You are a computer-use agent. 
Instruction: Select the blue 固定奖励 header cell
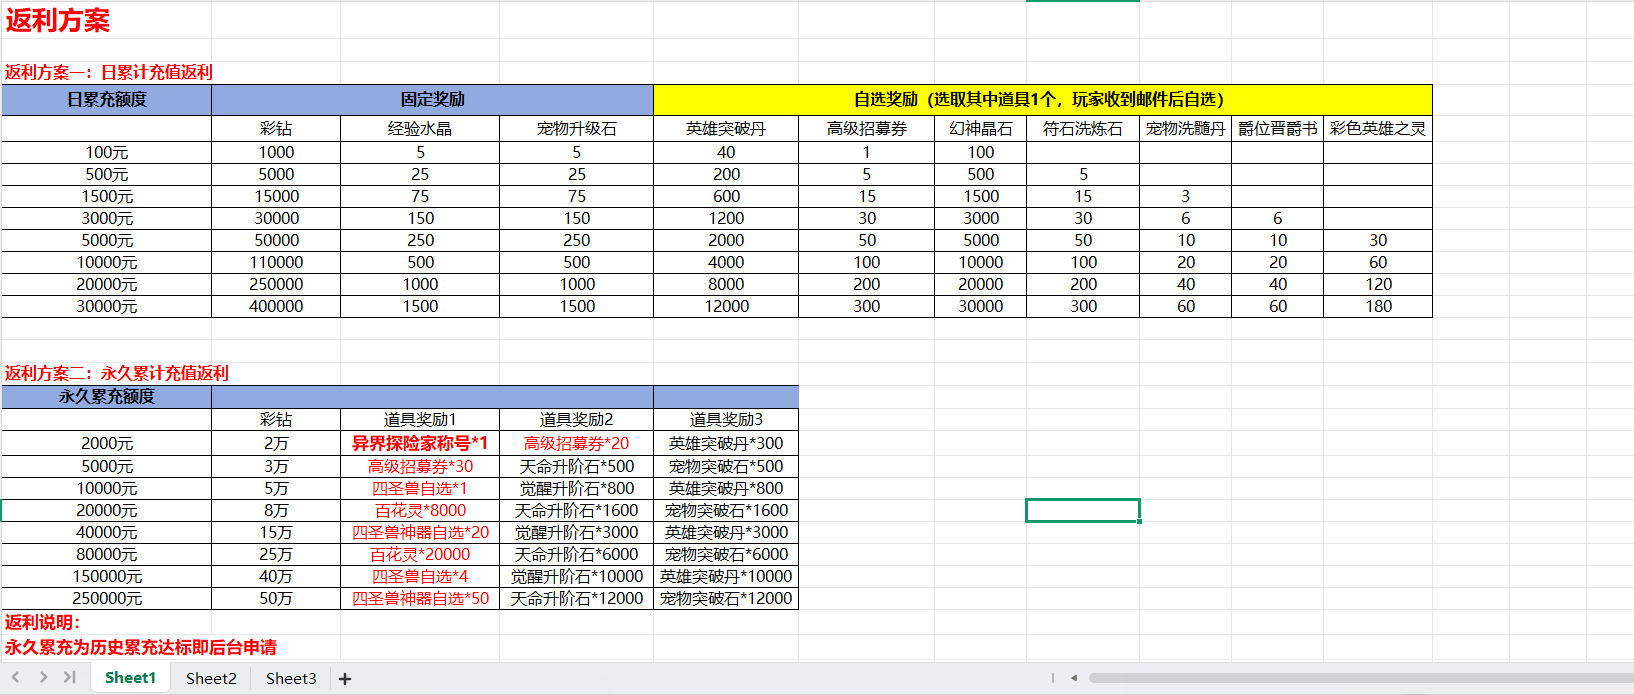(x=432, y=100)
